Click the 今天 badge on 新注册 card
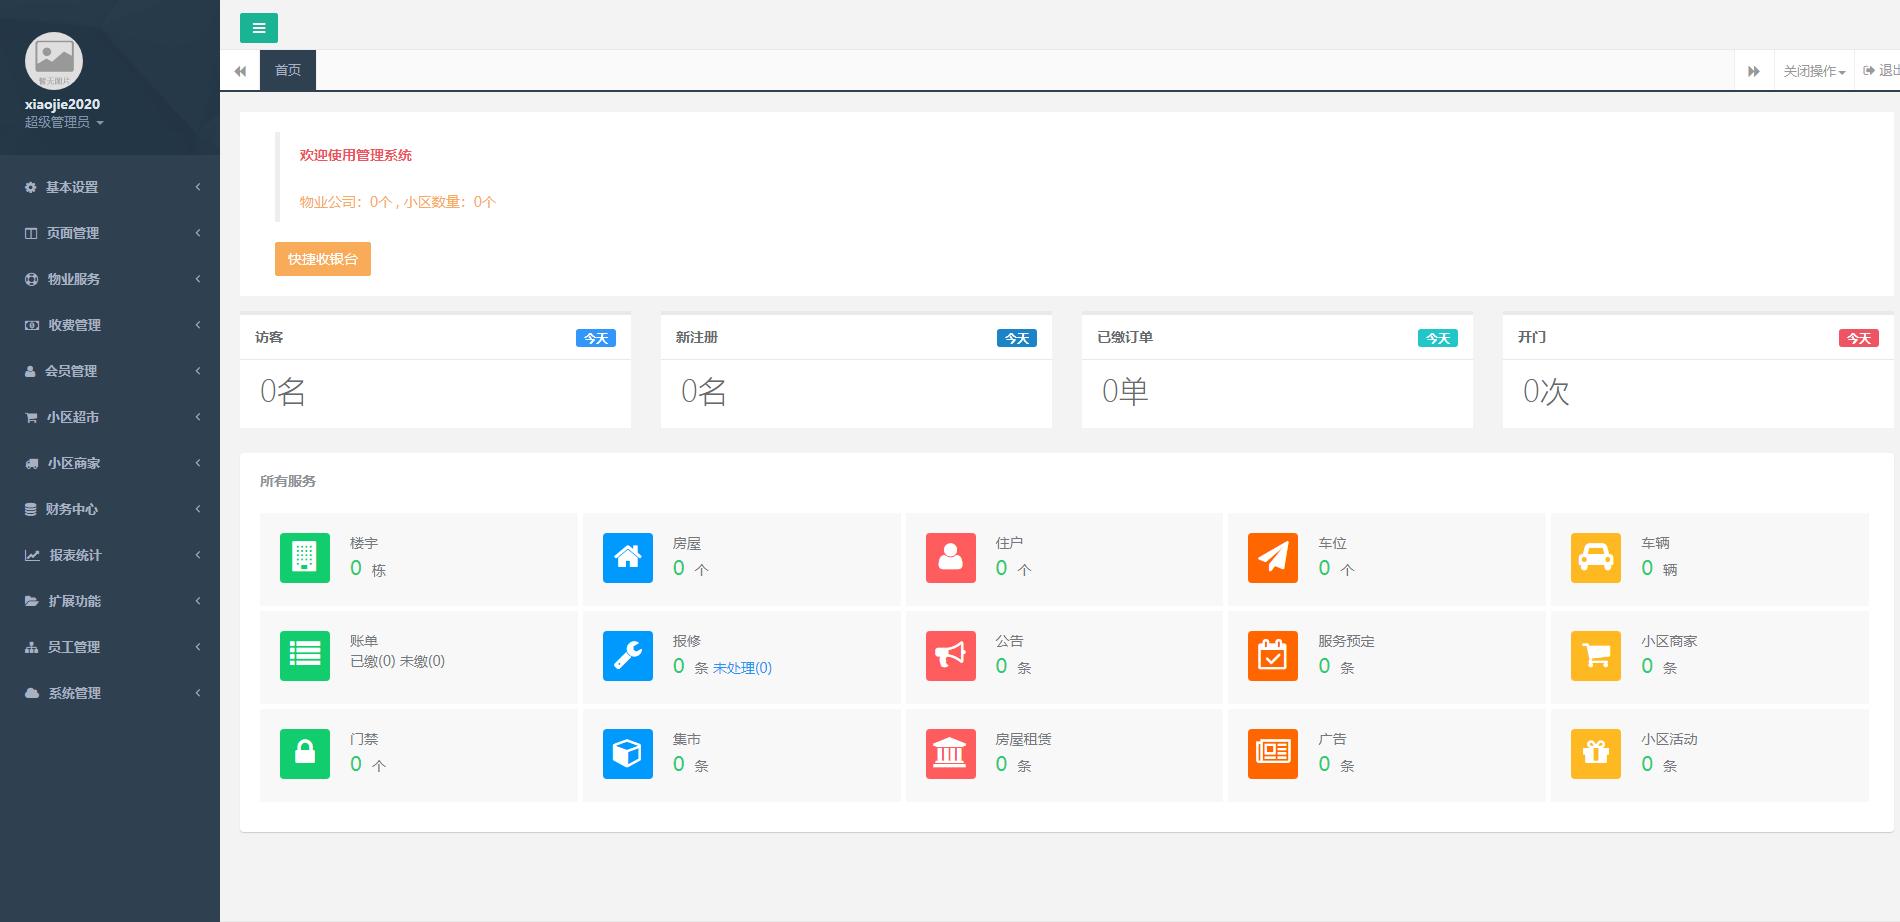This screenshot has width=1900, height=922. [x=1017, y=338]
